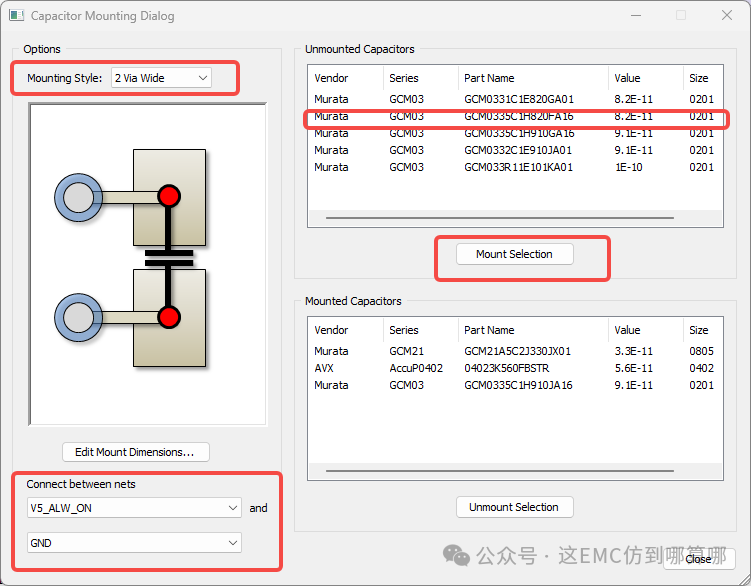The image size is (751, 586).
Task: Open Edit Mount Dimensions dialog
Action: pos(136,452)
